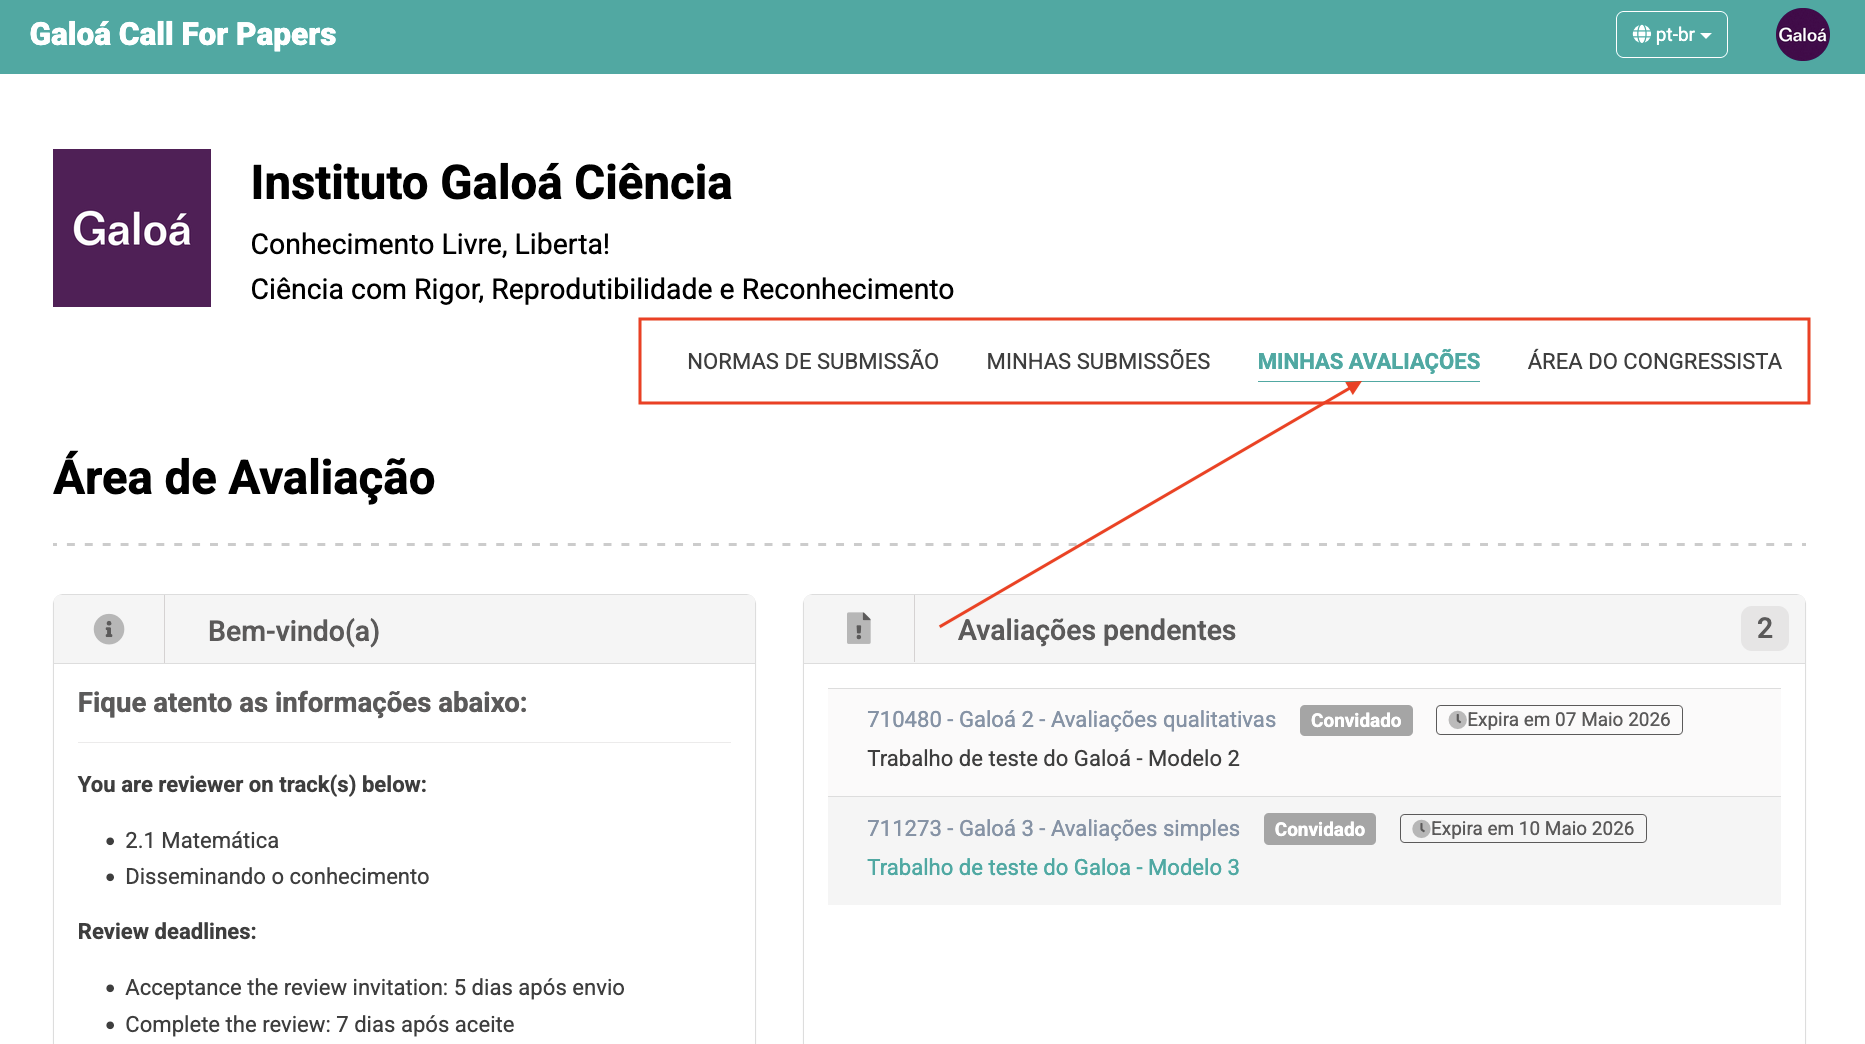The height and width of the screenshot is (1044, 1865).
Task: Open Trabalho de teste do Galoa - Modelo 3
Action: click(1053, 867)
